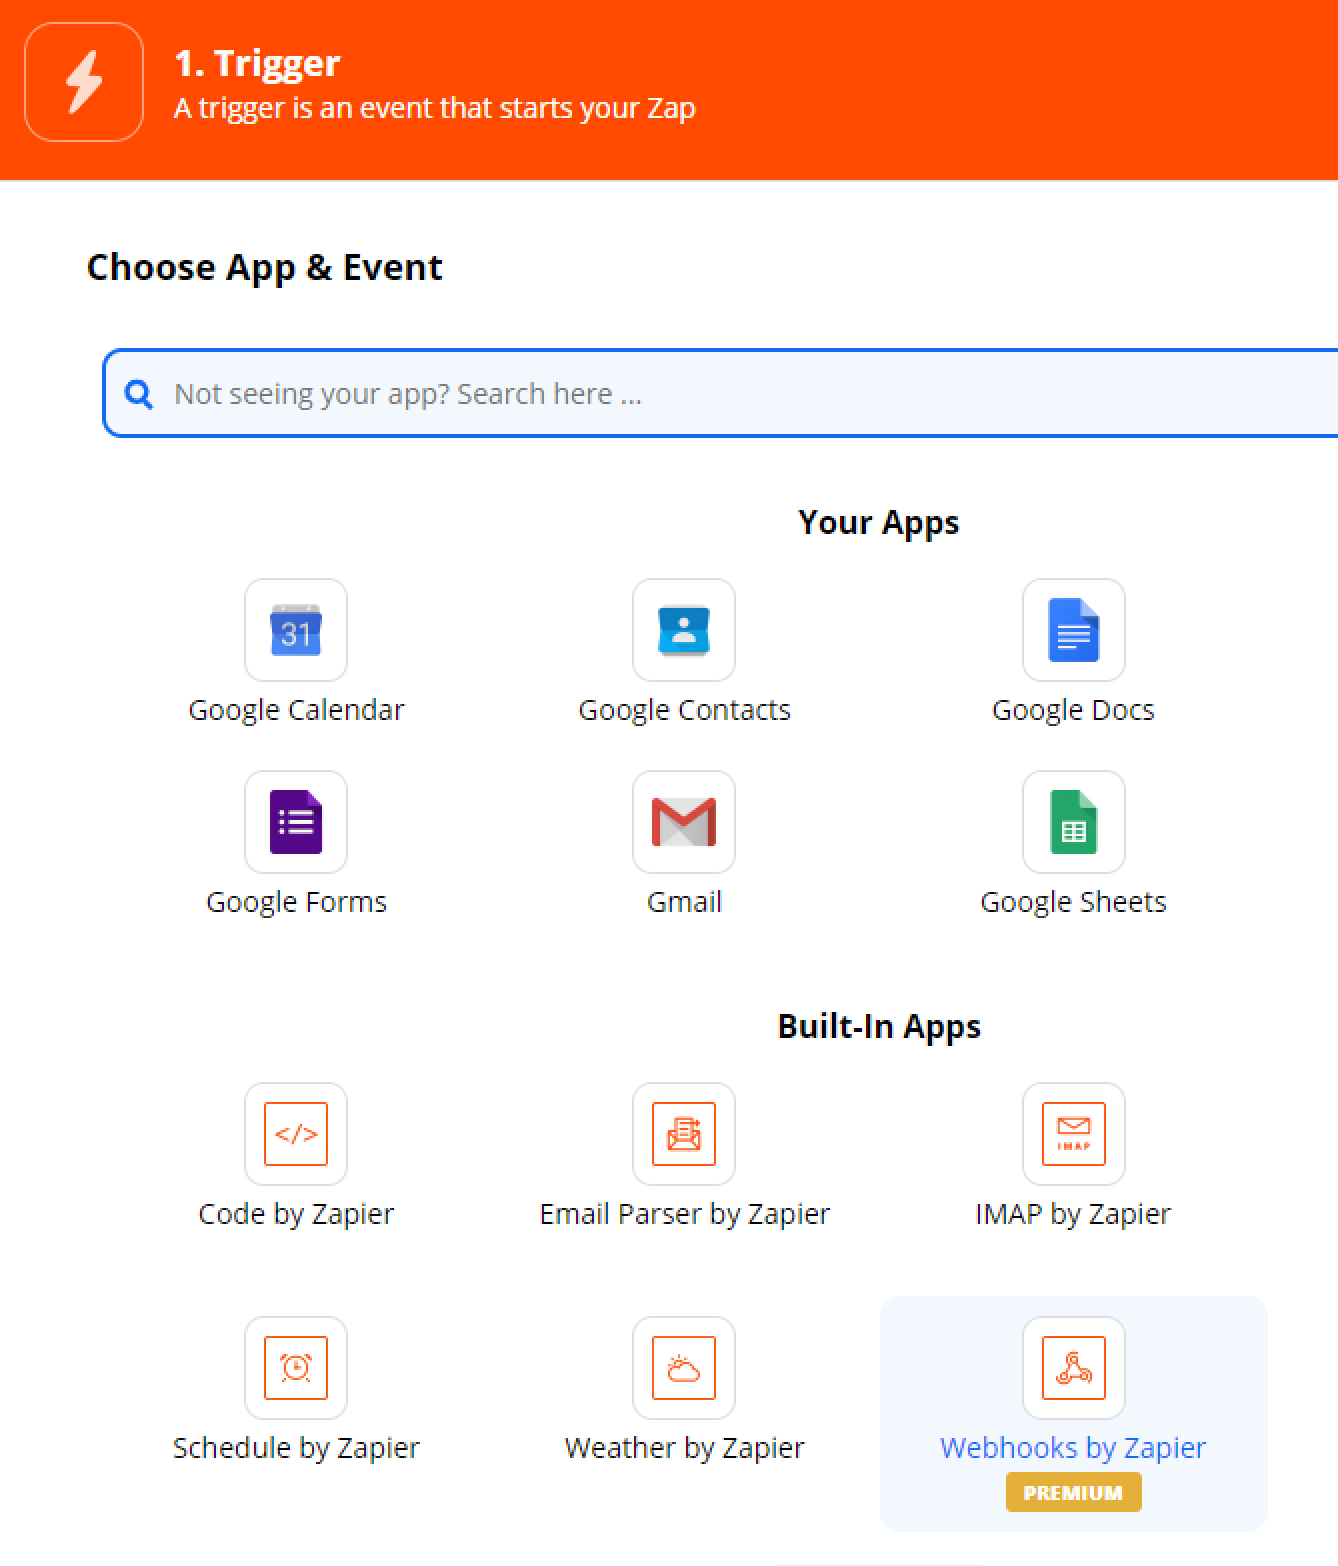This screenshot has width=1338, height=1566.
Task: Click the 'Choose App & Event' heading
Action: [264, 267]
